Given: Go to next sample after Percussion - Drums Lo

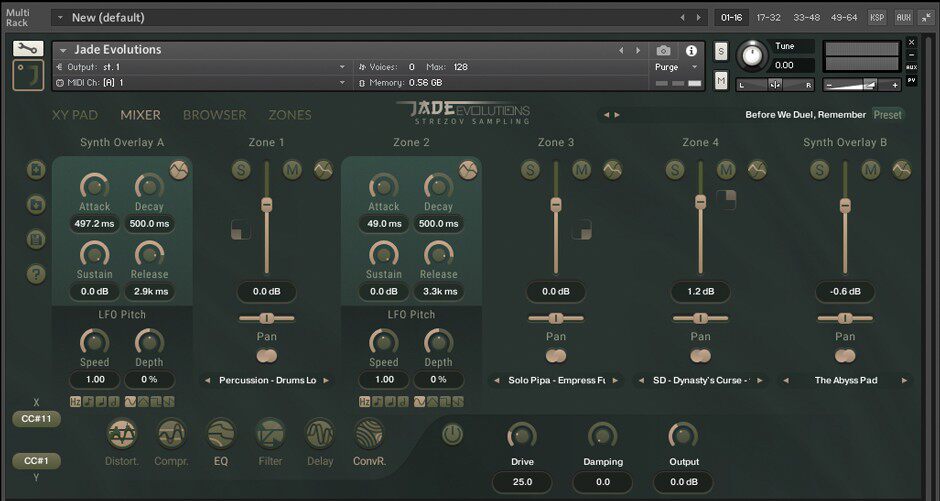Looking at the screenshot, I should pos(326,381).
